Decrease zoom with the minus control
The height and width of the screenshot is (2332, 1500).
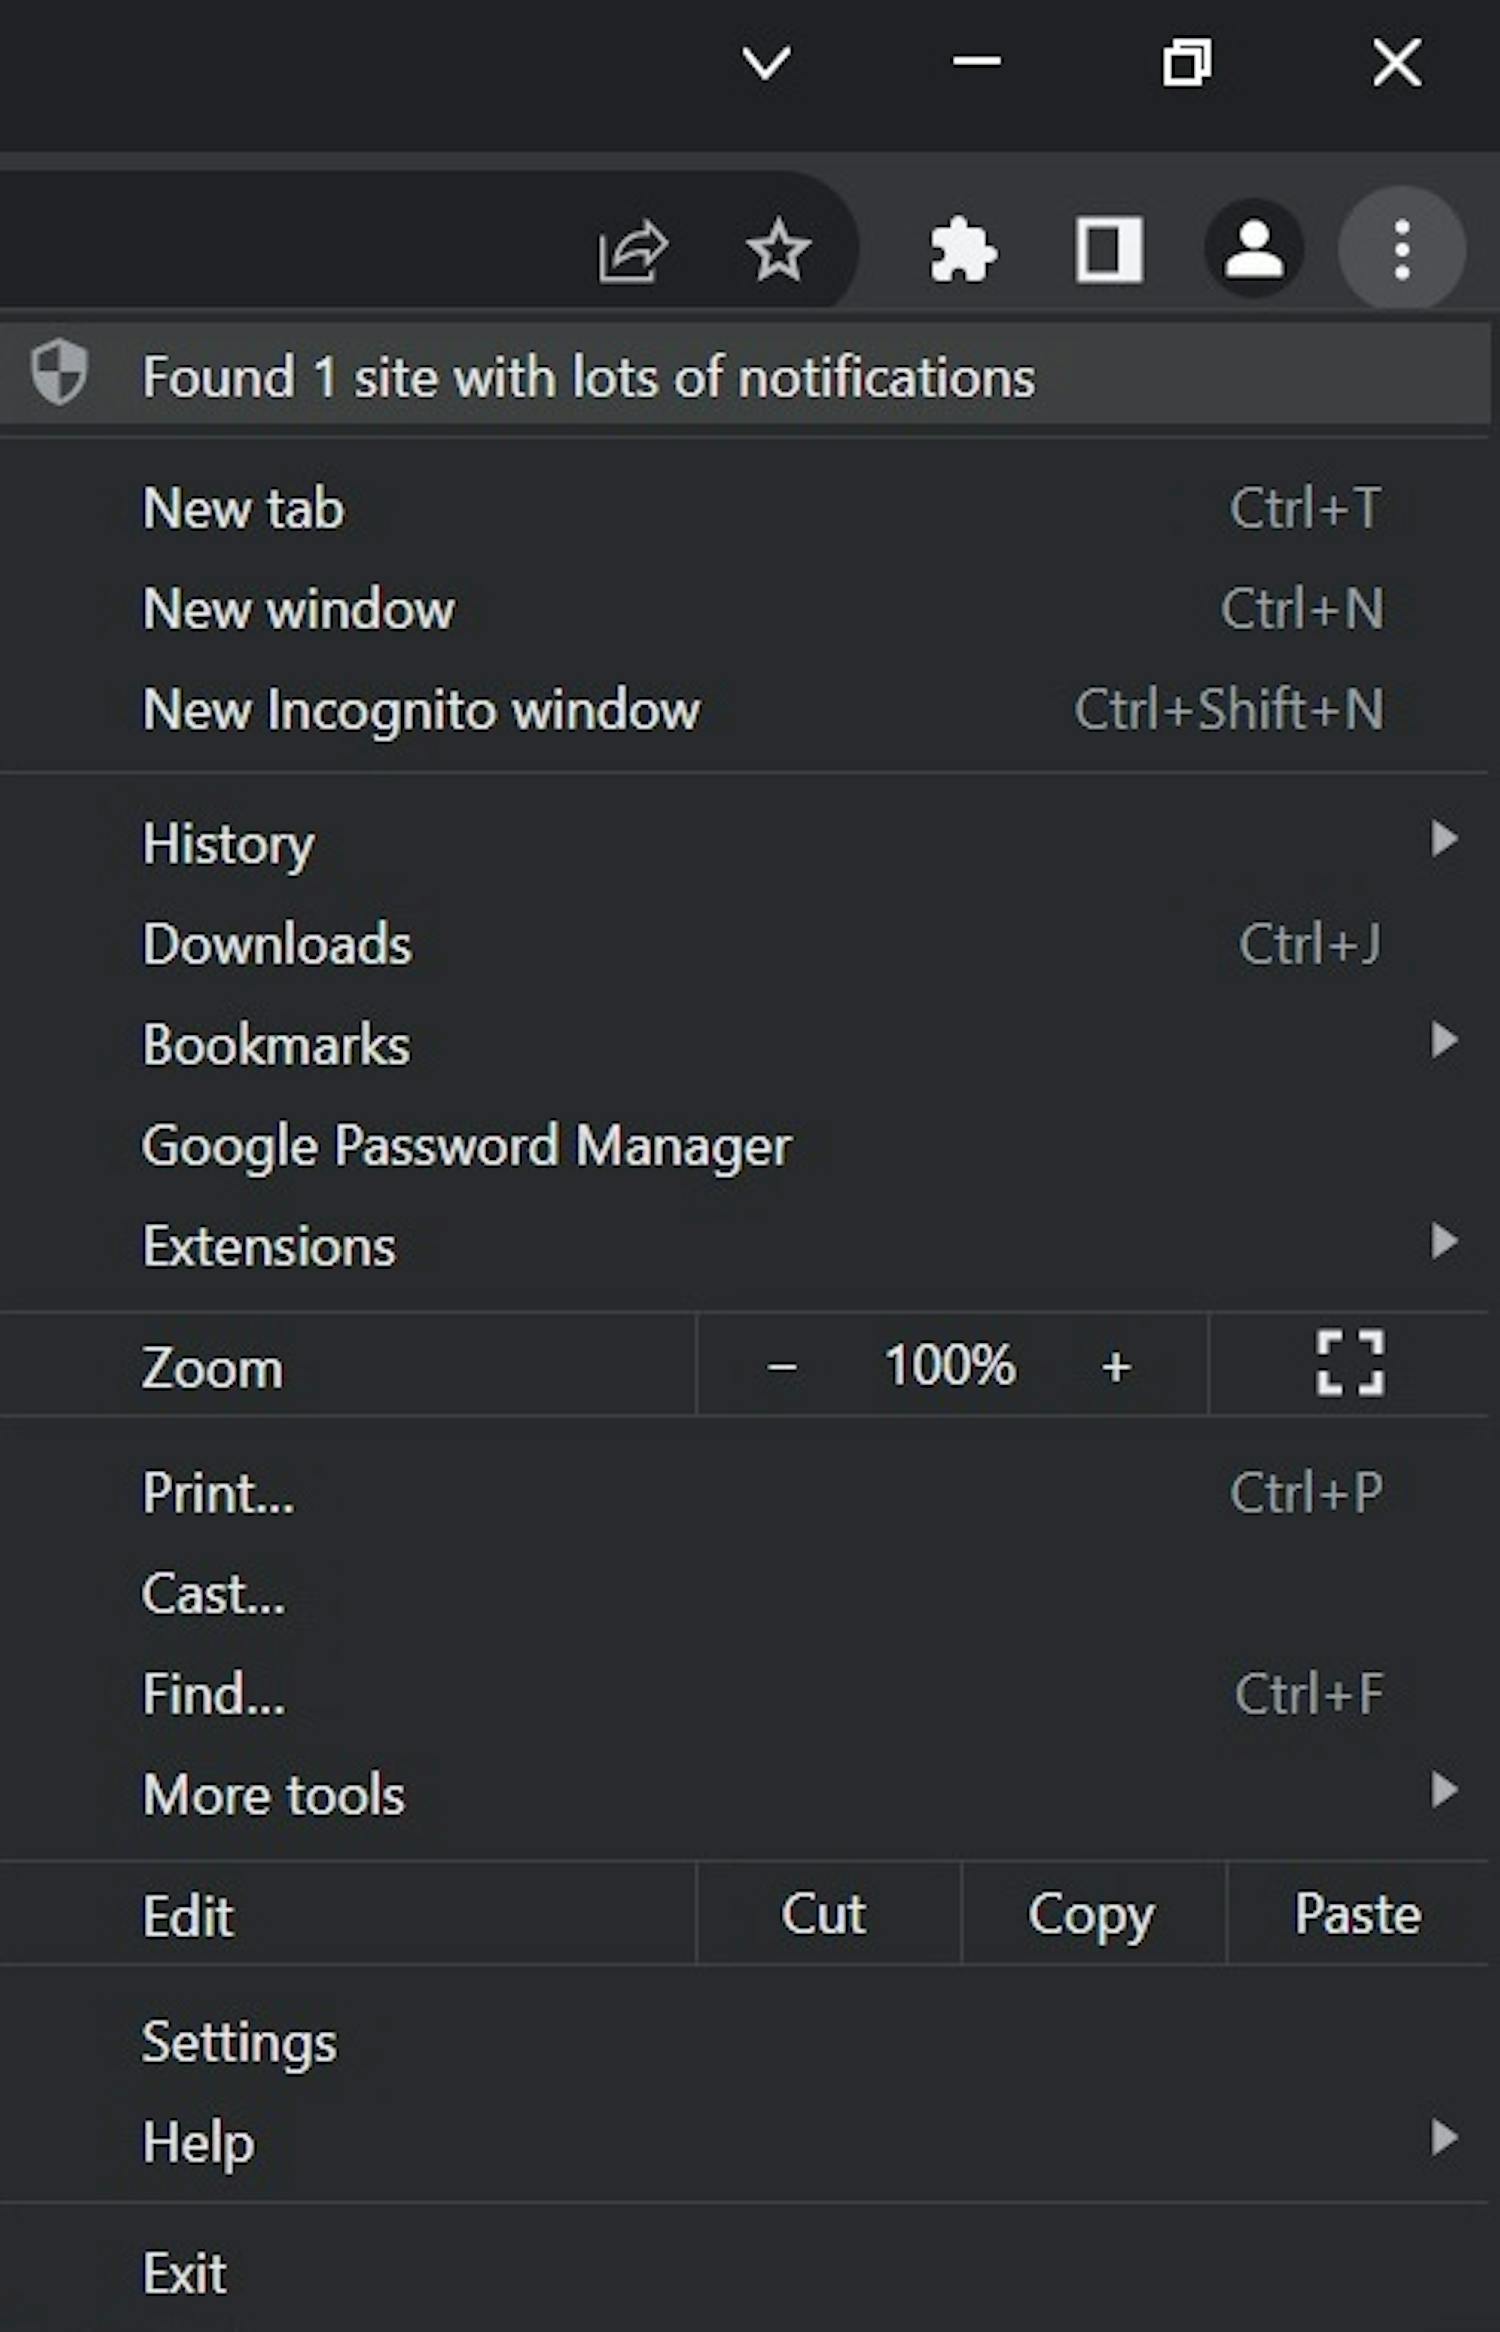coord(783,1365)
